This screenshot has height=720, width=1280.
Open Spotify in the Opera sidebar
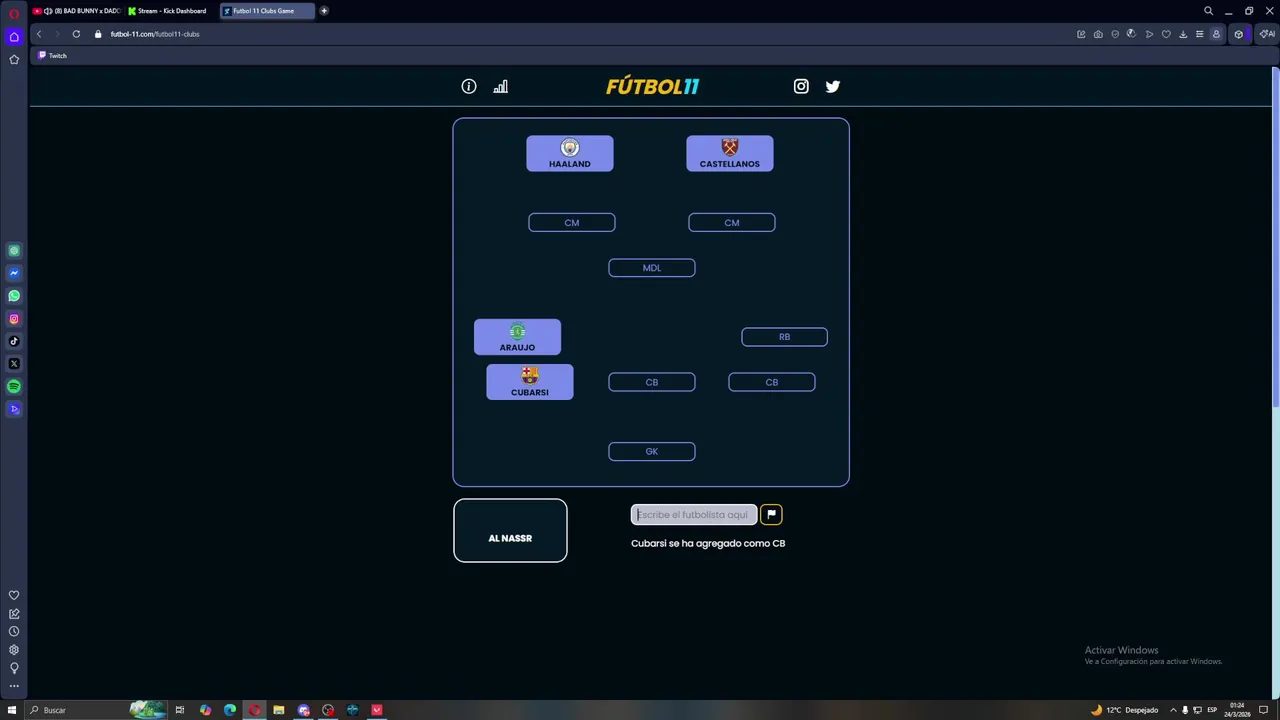pyautogui.click(x=14, y=386)
